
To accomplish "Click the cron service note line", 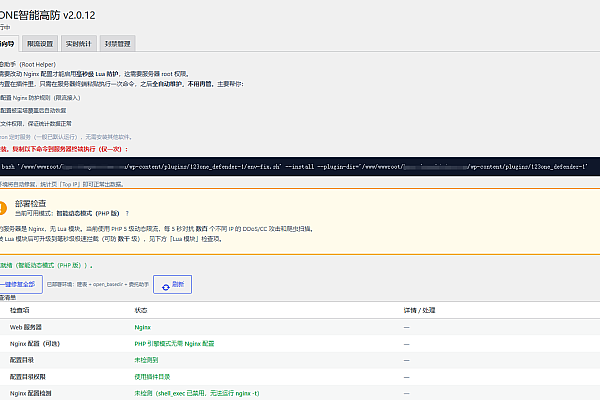I will [66, 137].
